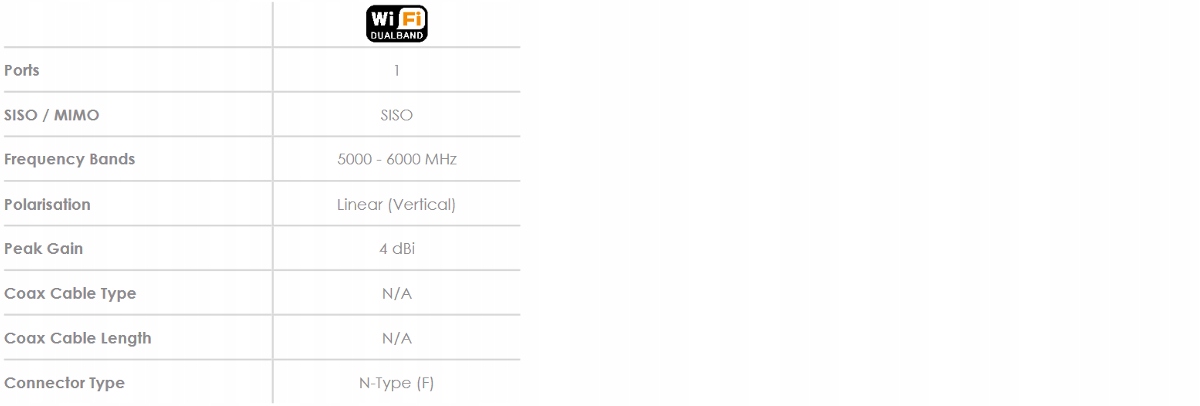Viewport: 1200px width, 406px height.
Task: Click the white "Wi" letters in the logo
Action: [x=382, y=19]
